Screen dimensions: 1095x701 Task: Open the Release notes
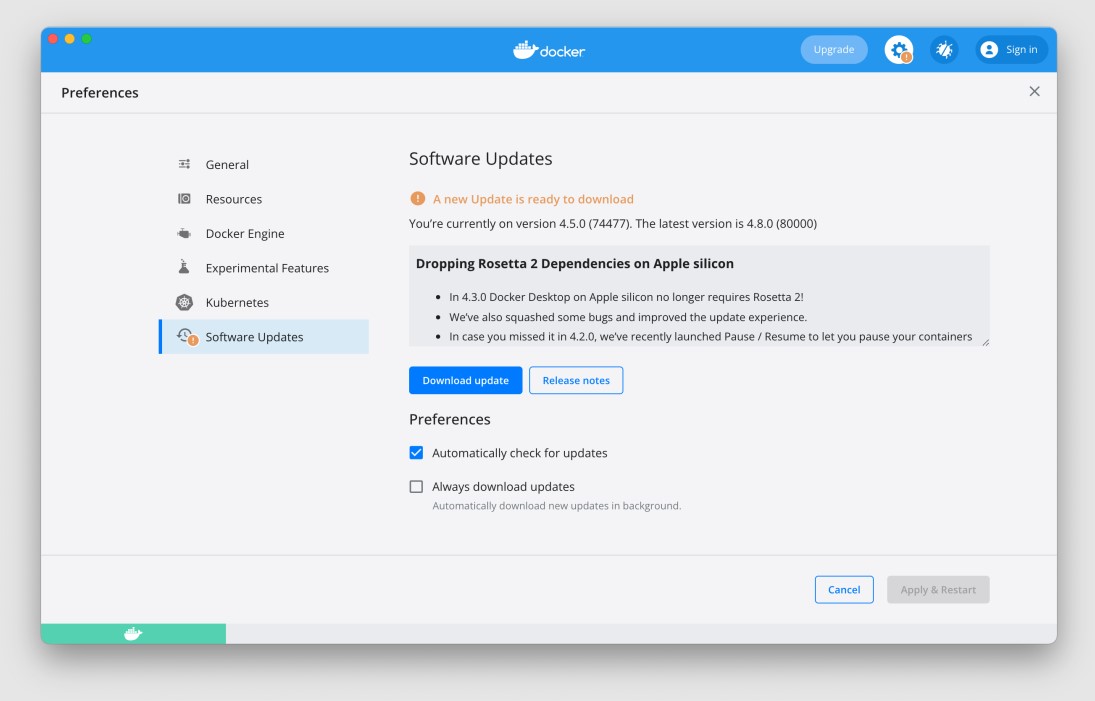point(576,381)
